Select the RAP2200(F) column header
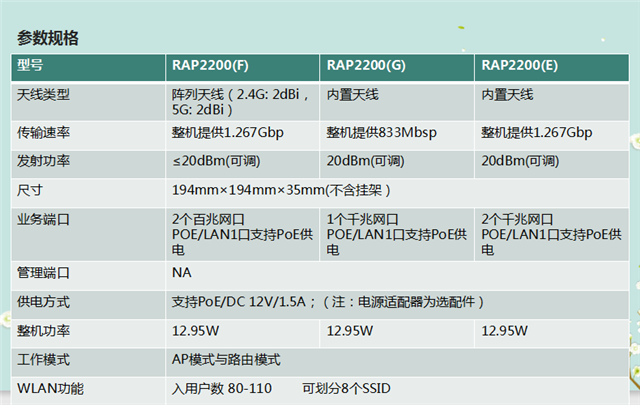The image size is (640, 405). click(x=210, y=66)
